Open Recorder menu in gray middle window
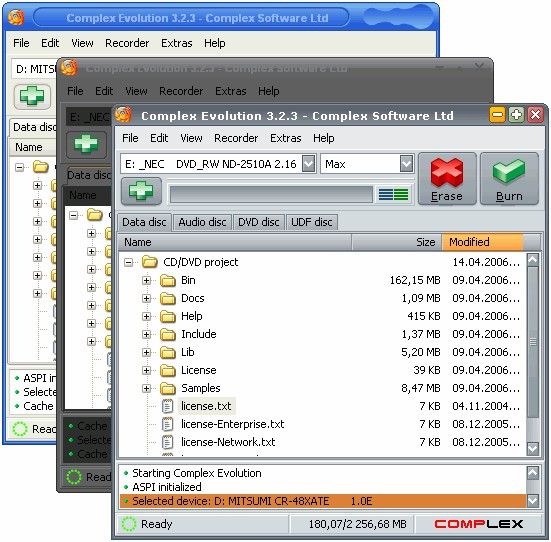551x542 pixels. point(181,91)
